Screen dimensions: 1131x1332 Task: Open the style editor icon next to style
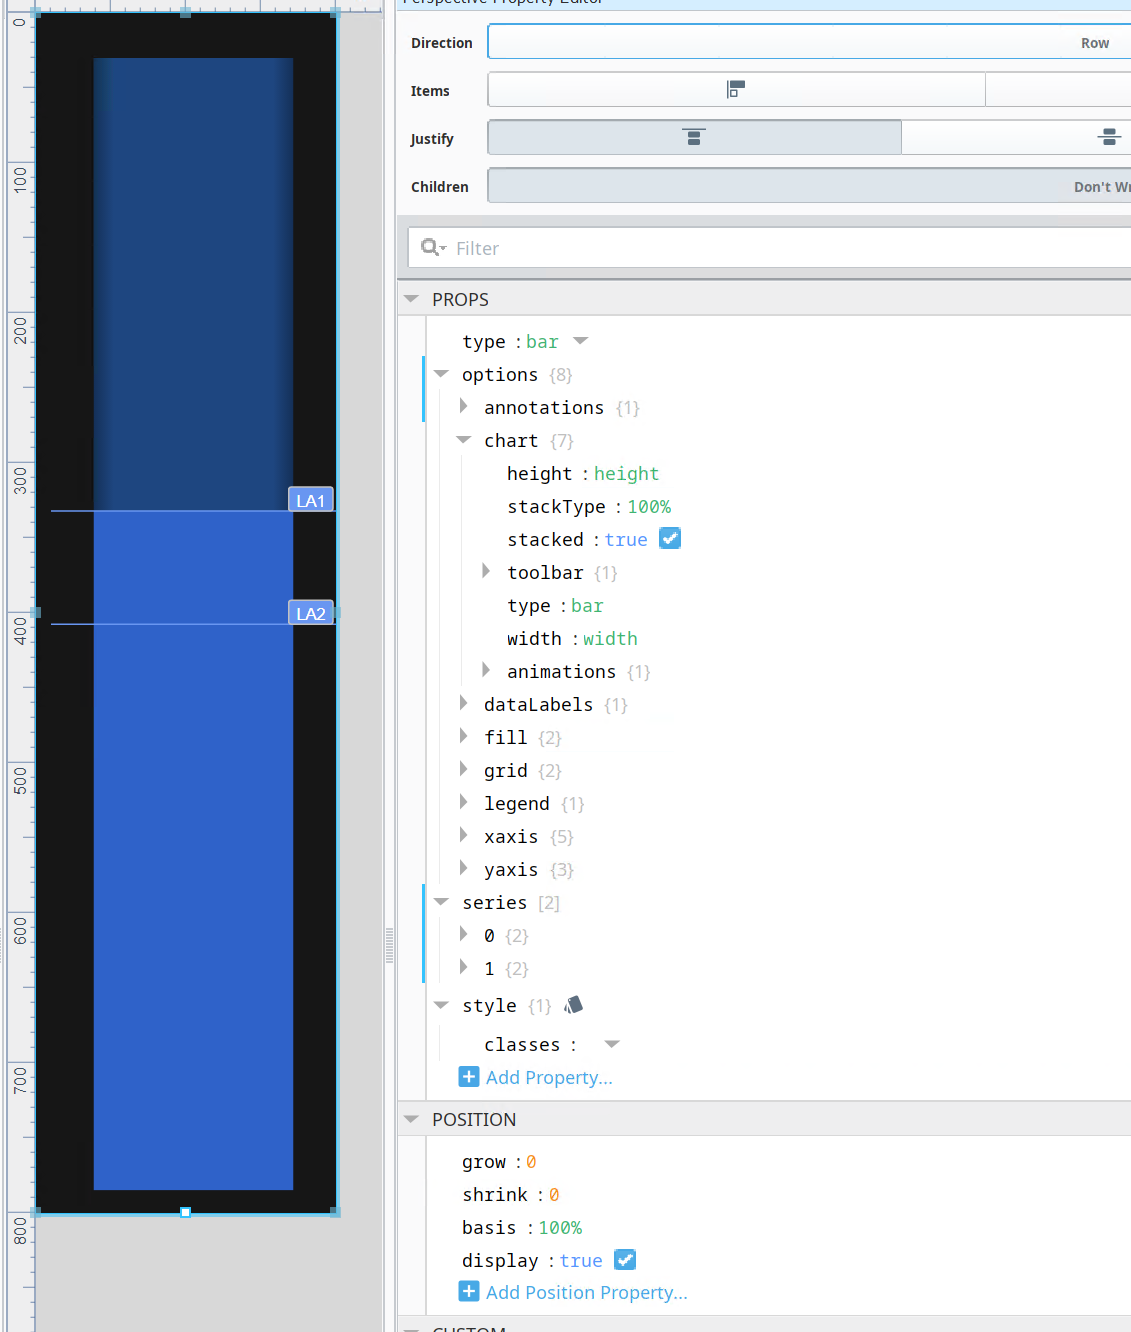(x=573, y=1005)
